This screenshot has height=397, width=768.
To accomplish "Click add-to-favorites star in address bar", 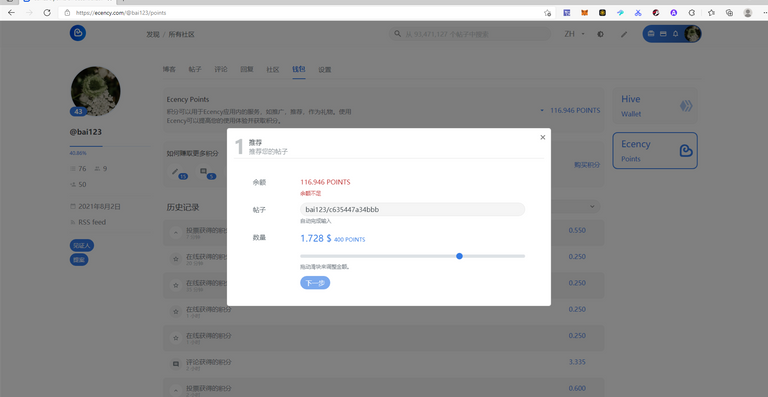I will coord(547,13).
